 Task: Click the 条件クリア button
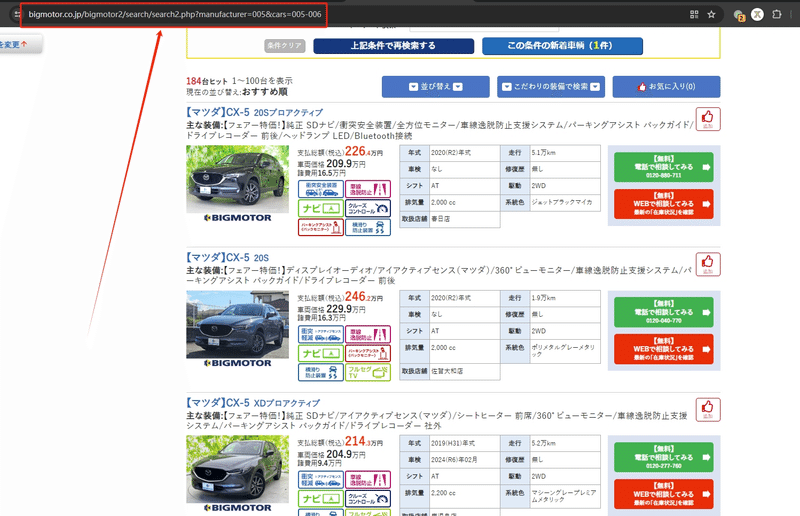click(285, 46)
